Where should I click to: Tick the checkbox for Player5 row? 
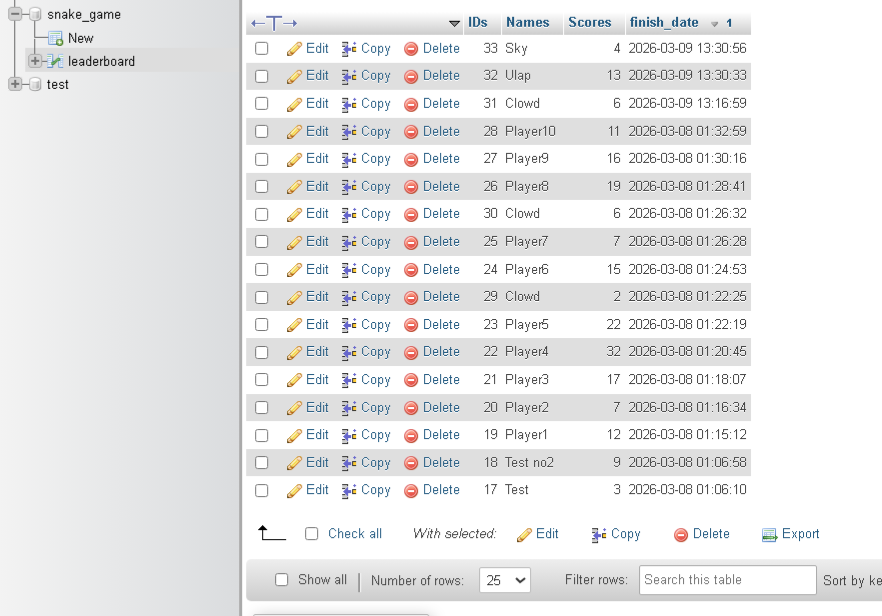(x=262, y=325)
